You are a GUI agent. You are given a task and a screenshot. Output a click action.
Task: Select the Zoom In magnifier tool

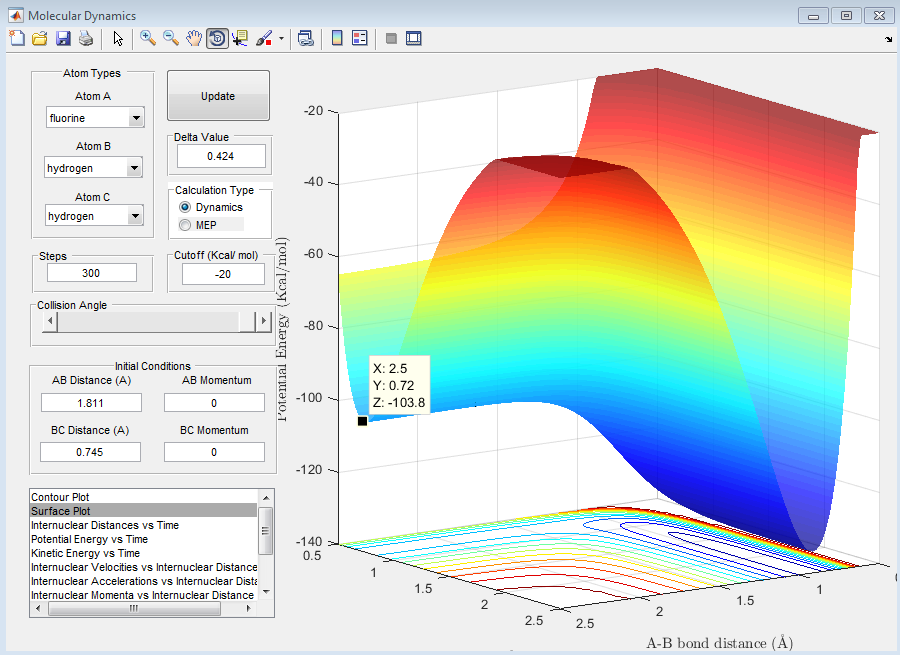[148, 38]
